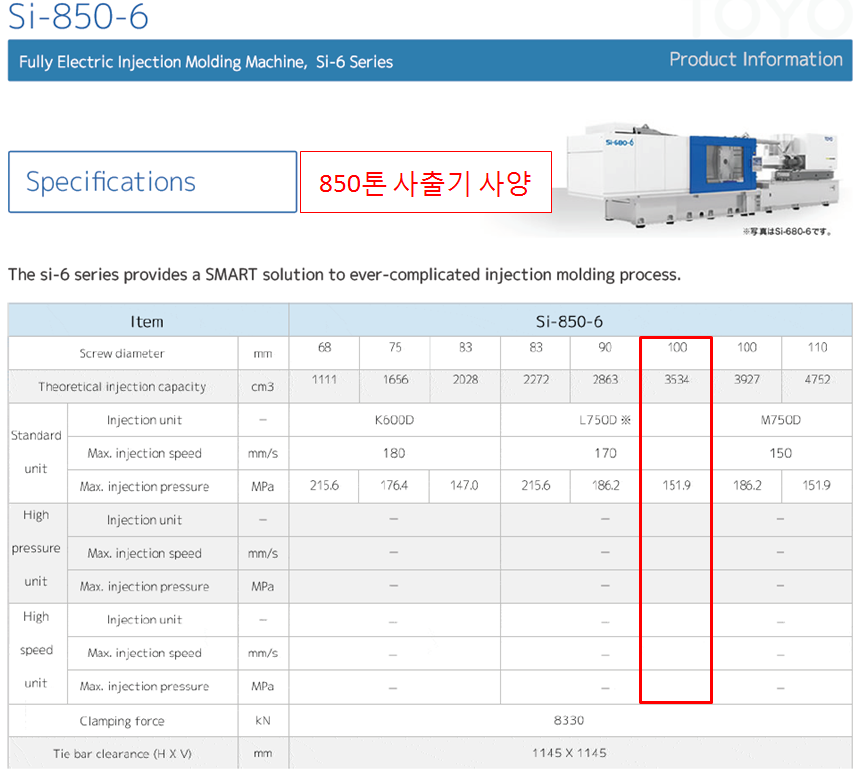Click the "Standard unit" group label

[x=36, y=452]
